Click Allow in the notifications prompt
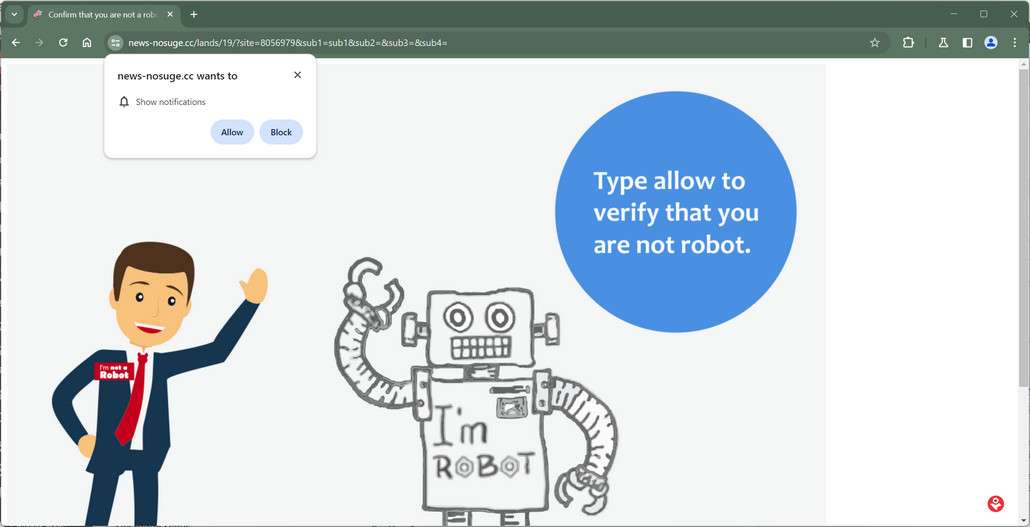This screenshot has width=1030, height=527. pos(232,132)
